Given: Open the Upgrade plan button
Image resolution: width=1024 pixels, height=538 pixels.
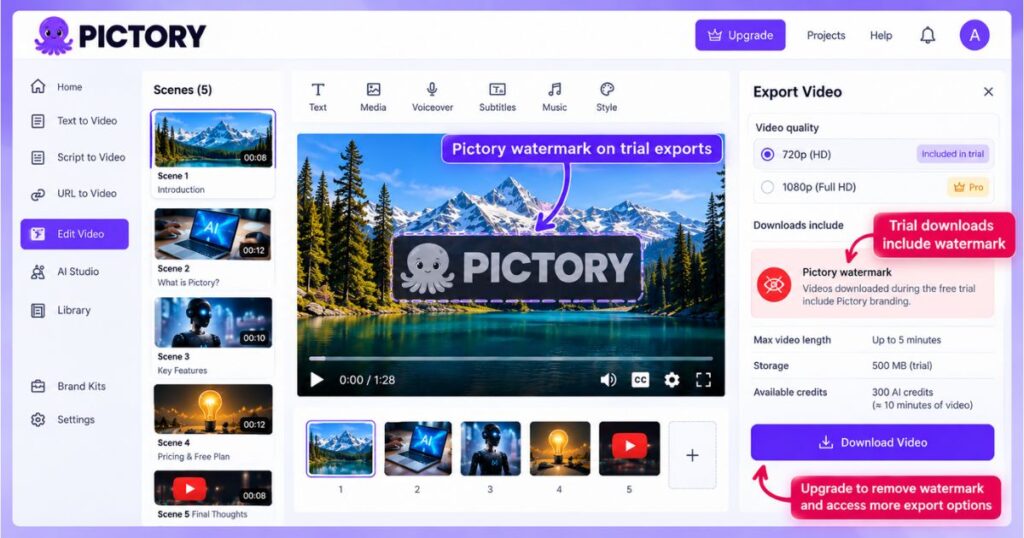Looking at the screenshot, I should tap(740, 35).
